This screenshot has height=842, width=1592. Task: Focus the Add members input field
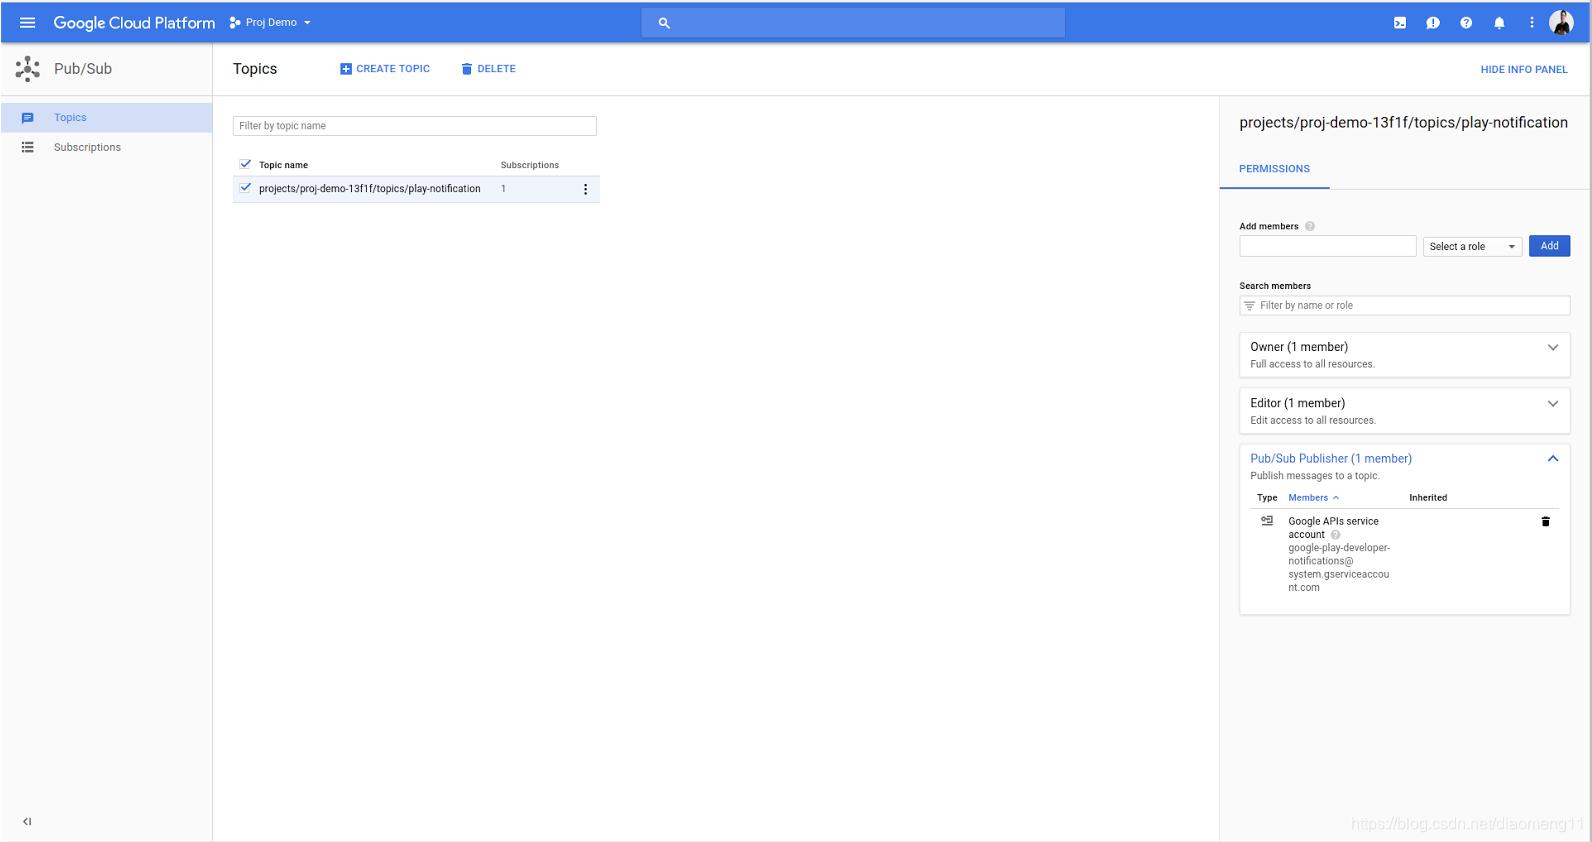click(x=1328, y=246)
